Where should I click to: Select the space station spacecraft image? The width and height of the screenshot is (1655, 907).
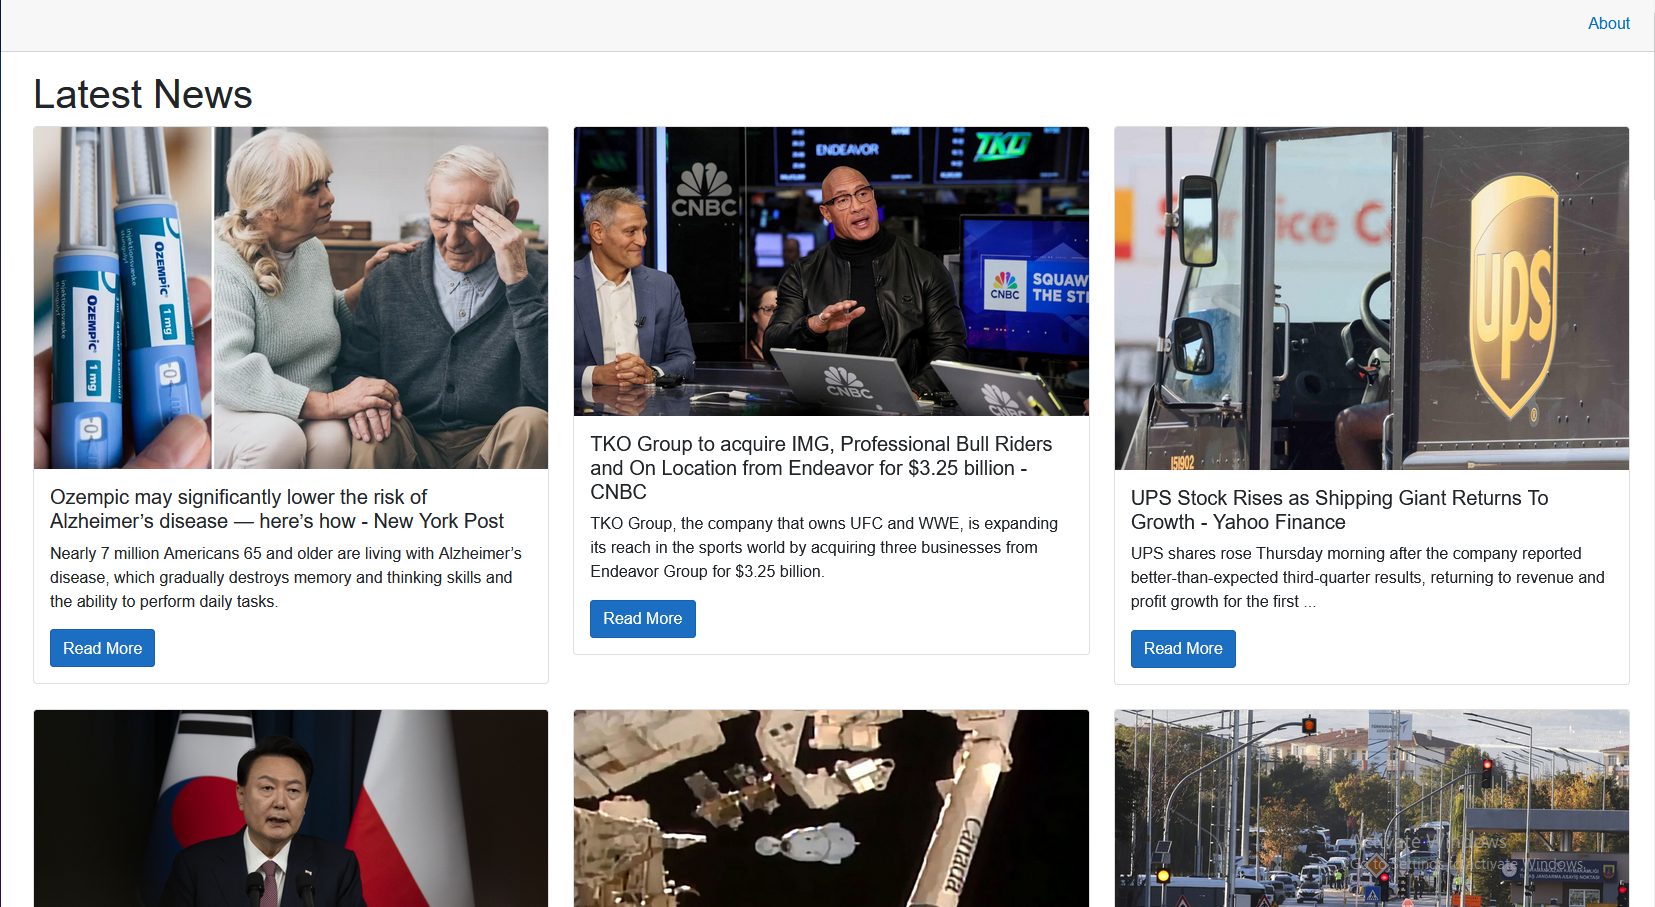pyautogui.click(x=830, y=808)
